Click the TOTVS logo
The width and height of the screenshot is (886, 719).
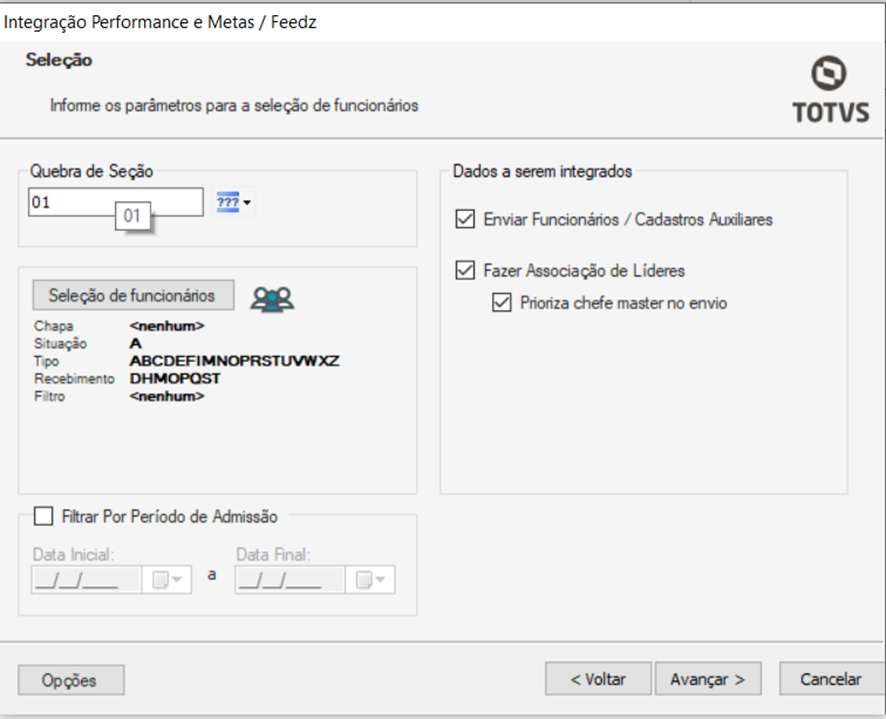(x=830, y=89)
